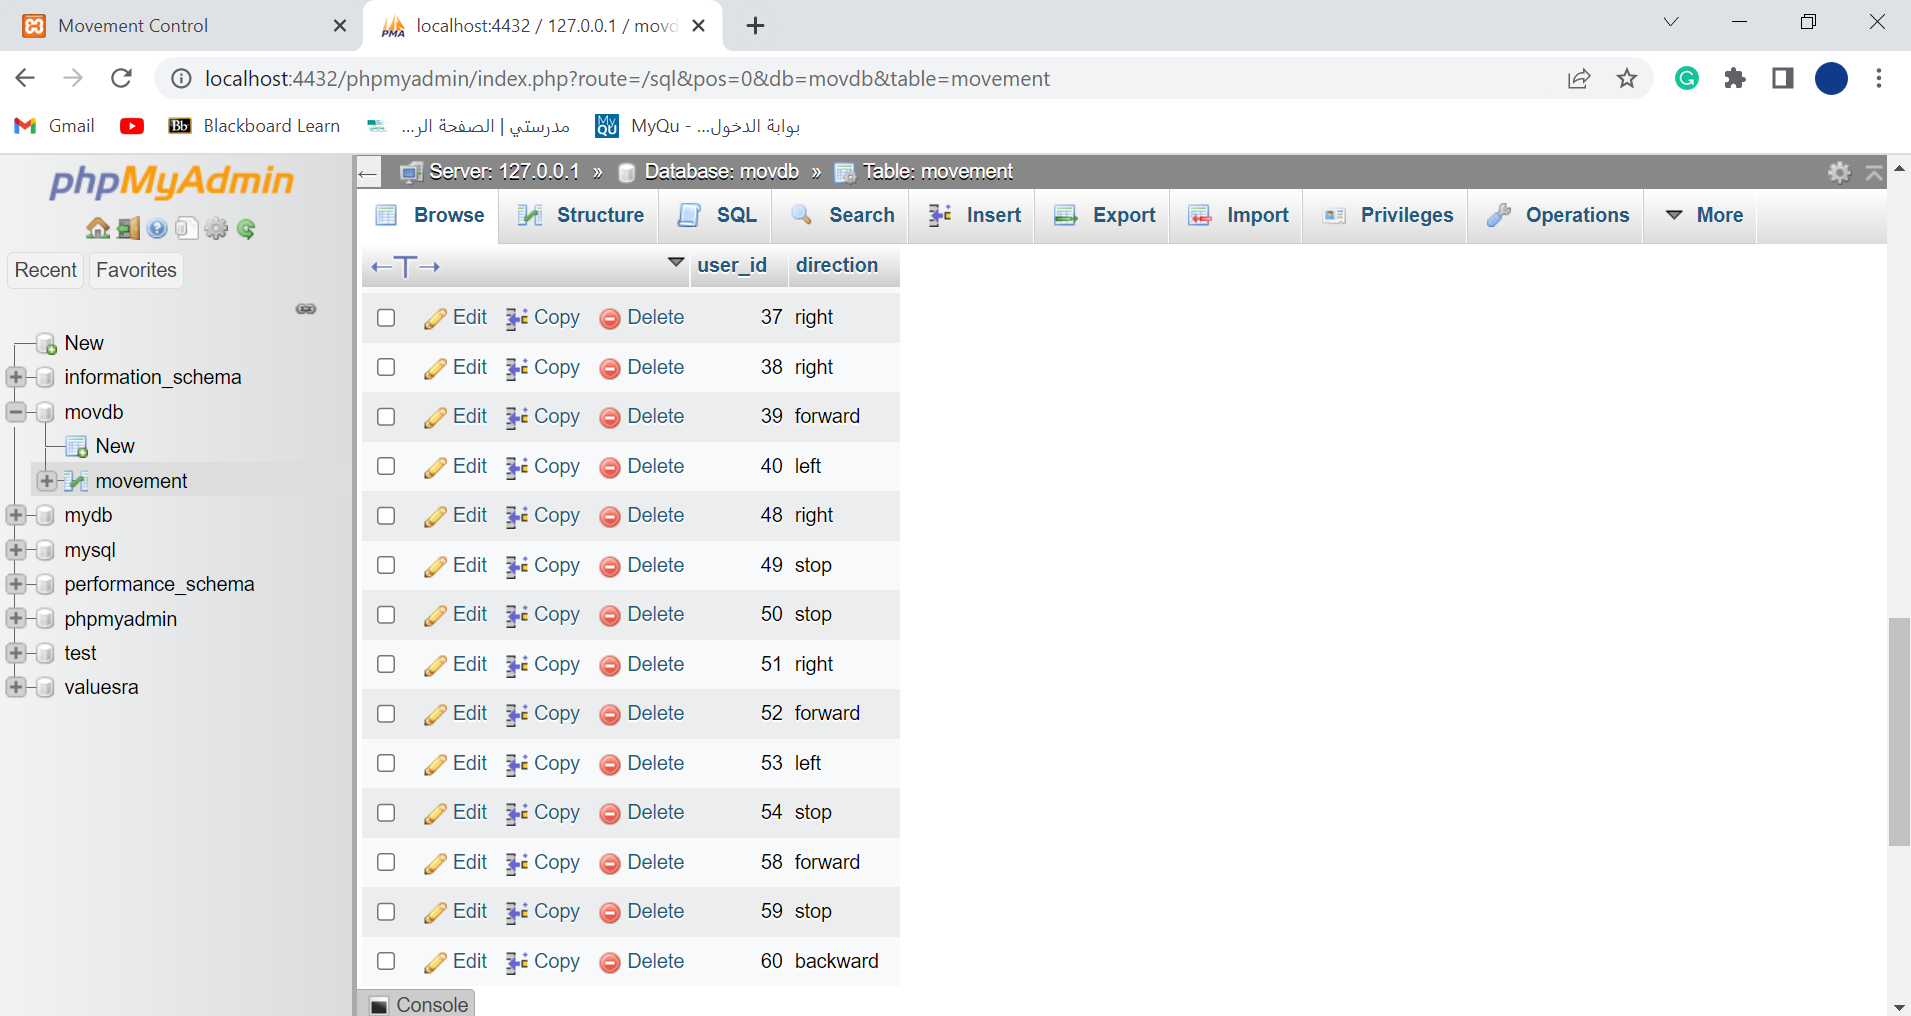
Task: Log out using the exit door icon
Action: pyautogui.click(x=128, y=228)
